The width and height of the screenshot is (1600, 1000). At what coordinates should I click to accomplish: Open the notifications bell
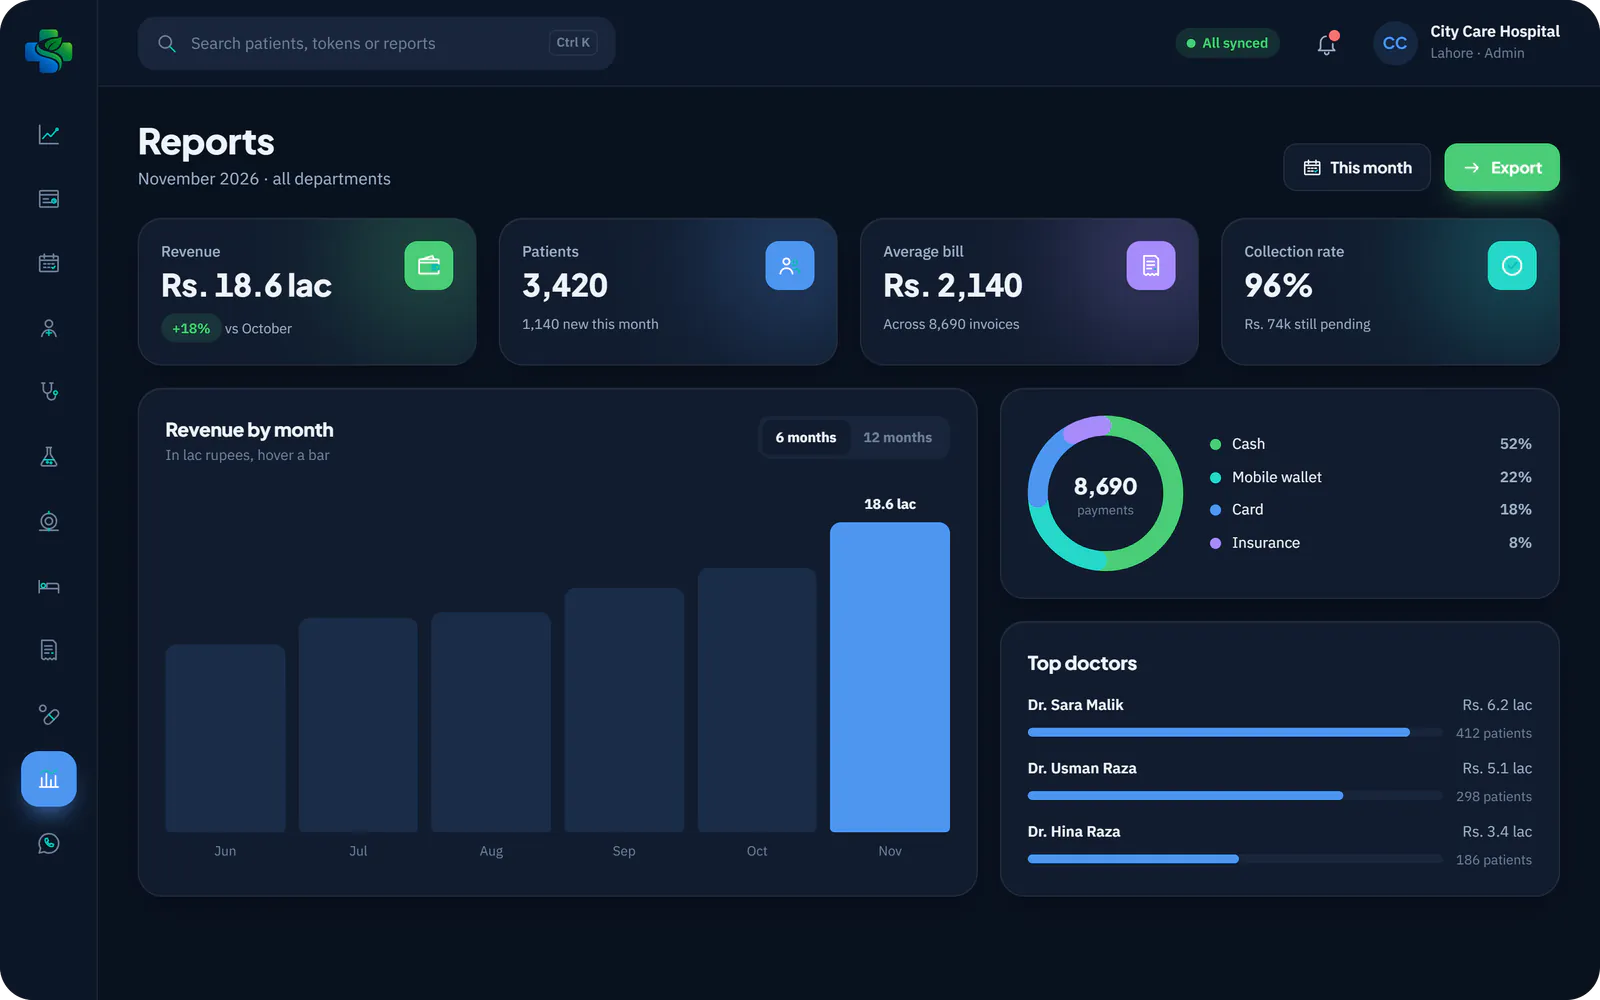click(1326, 44)
